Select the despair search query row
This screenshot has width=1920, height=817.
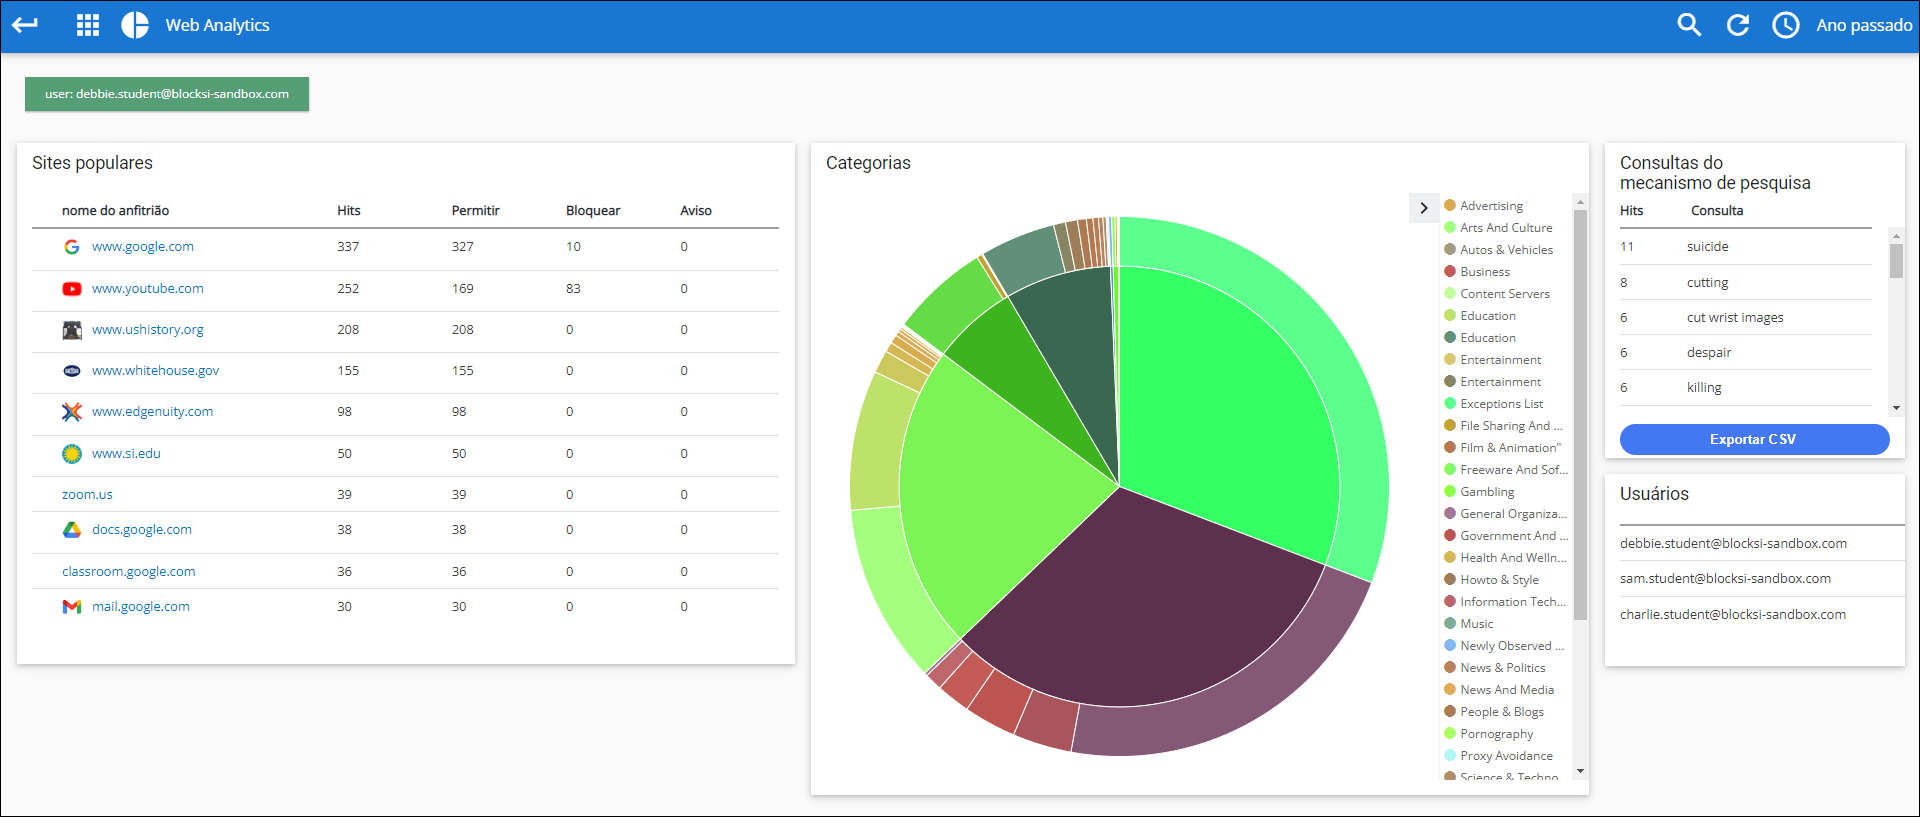click(x=1745, y=353)
